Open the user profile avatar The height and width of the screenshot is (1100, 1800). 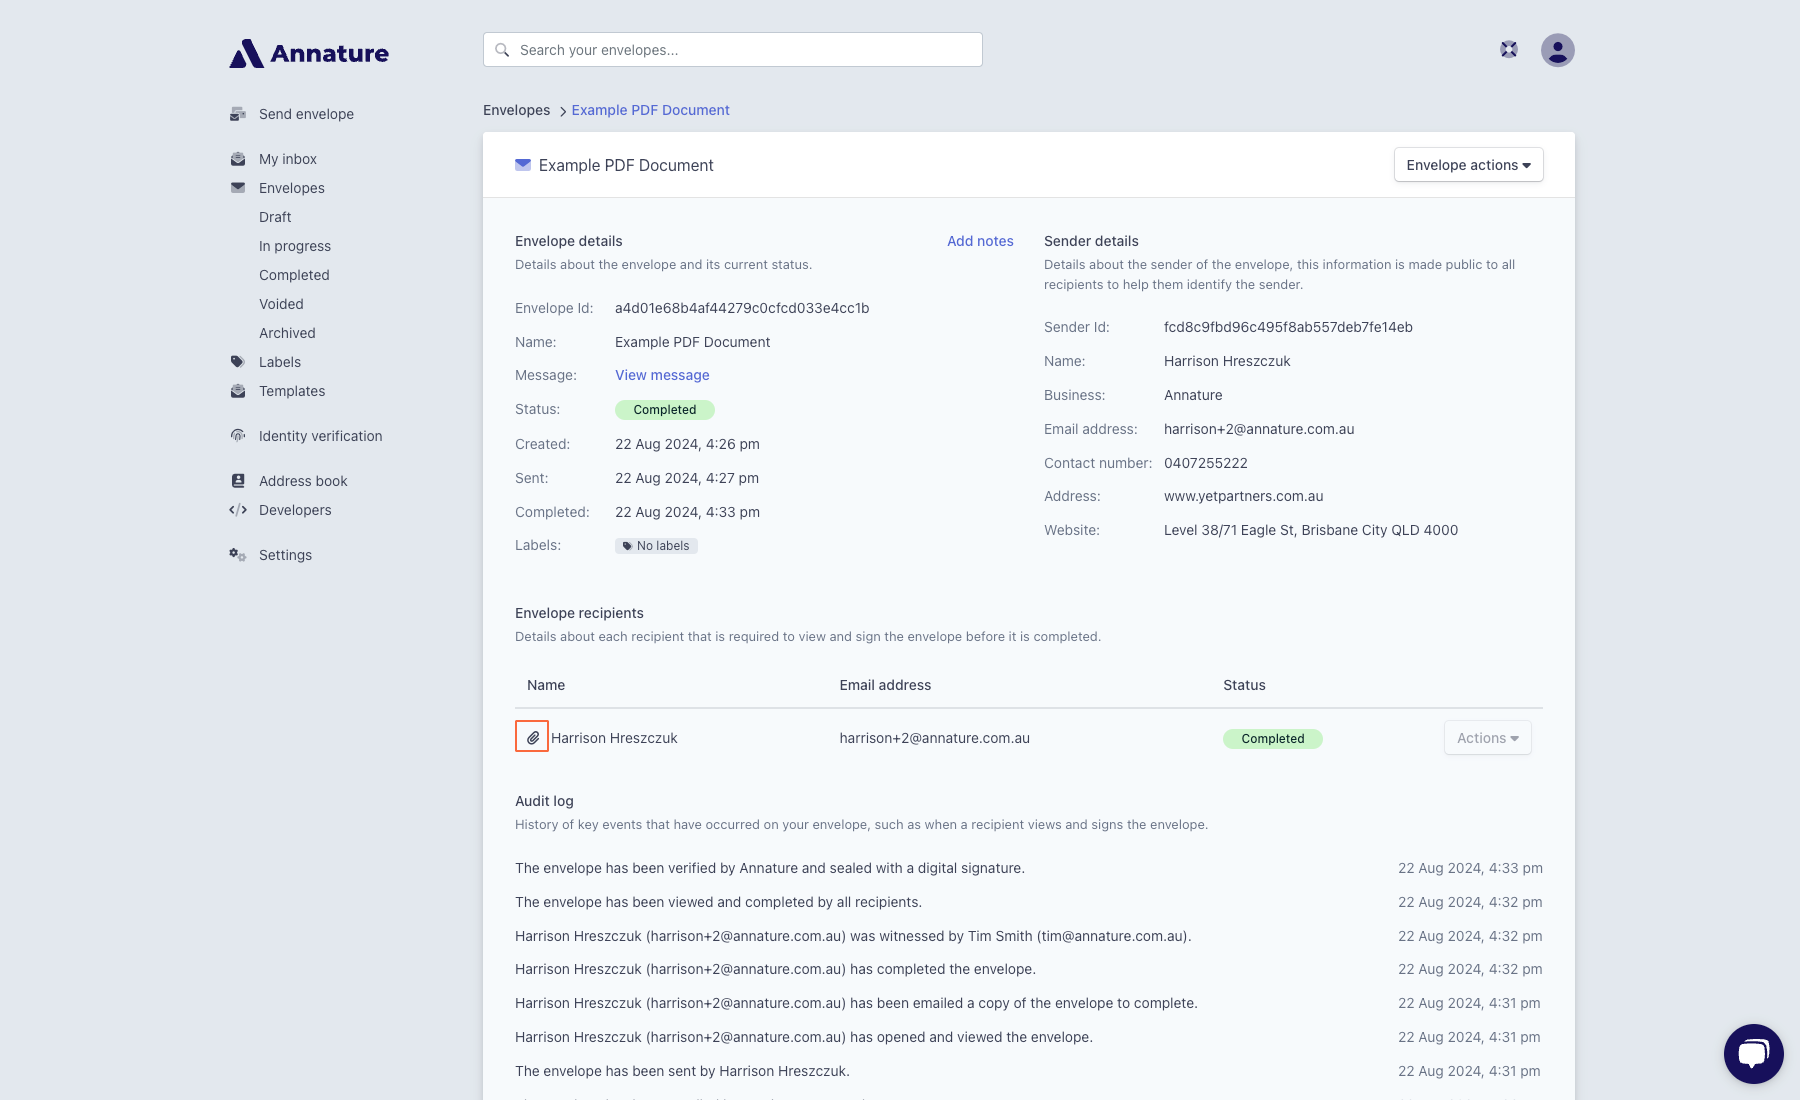pos(1558,50)
